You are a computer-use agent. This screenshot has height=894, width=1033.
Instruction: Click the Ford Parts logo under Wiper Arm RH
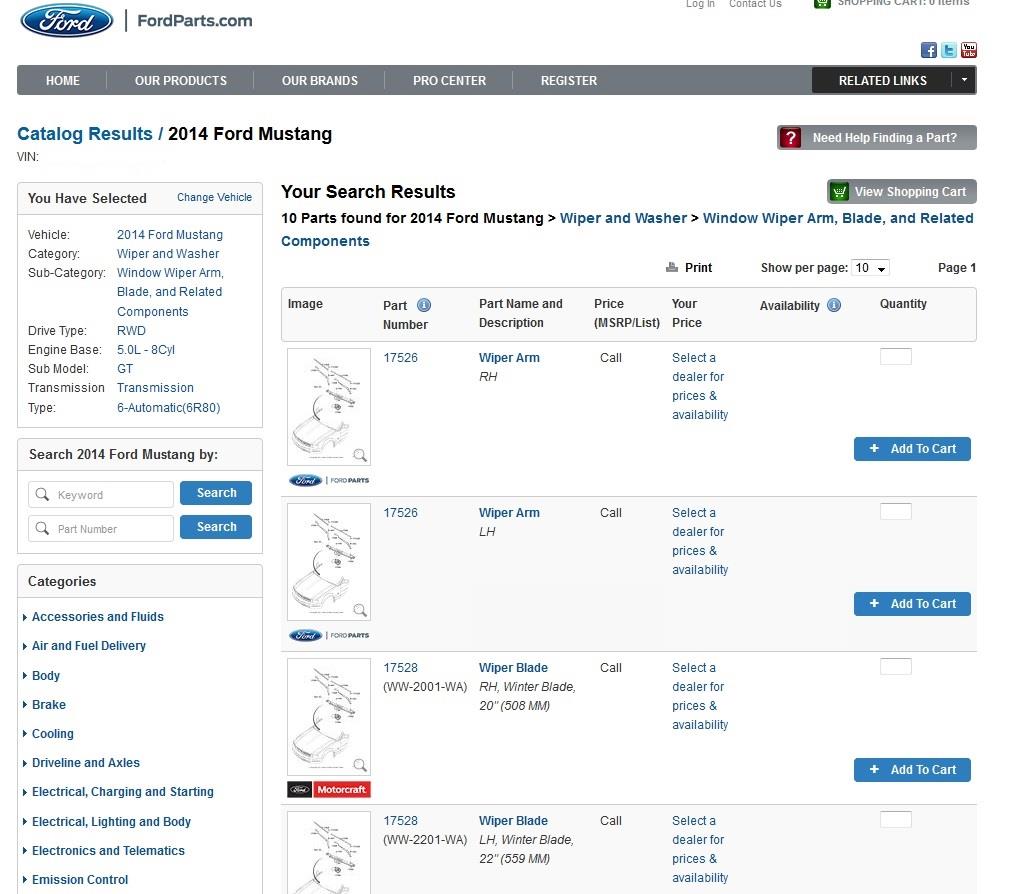(329, 480)
